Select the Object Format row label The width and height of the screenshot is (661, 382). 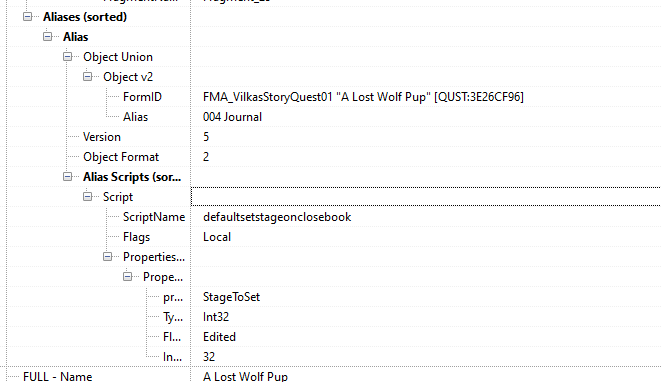pos(121,157)
